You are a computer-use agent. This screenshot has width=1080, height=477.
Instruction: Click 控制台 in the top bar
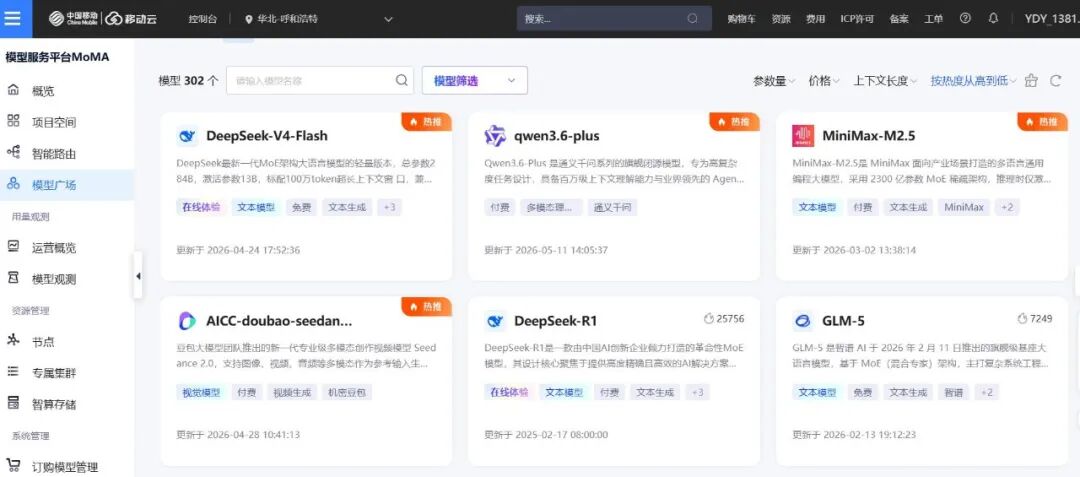(202, 19)
